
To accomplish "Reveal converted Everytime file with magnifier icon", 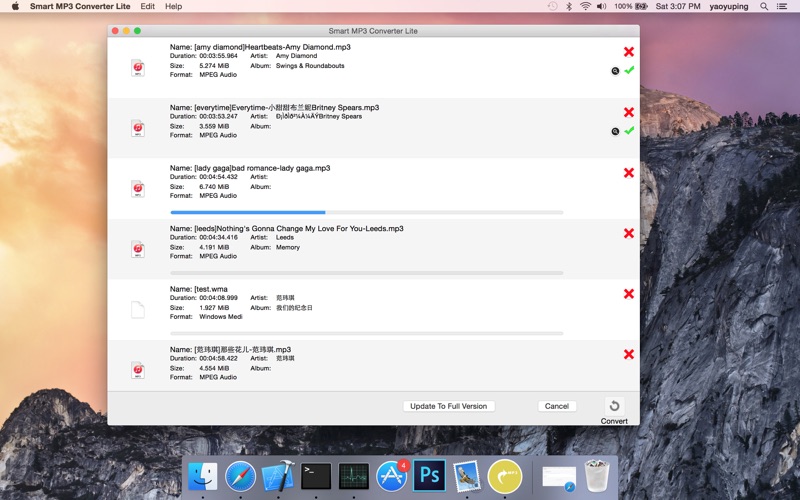I will 615,132.
